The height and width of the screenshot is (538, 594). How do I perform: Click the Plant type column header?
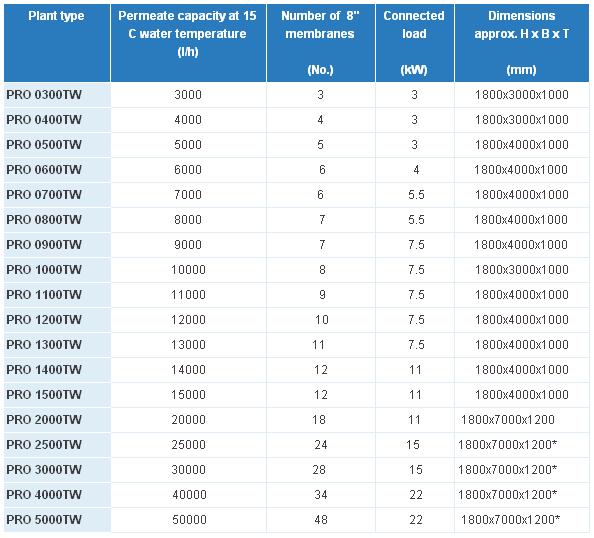57,43
